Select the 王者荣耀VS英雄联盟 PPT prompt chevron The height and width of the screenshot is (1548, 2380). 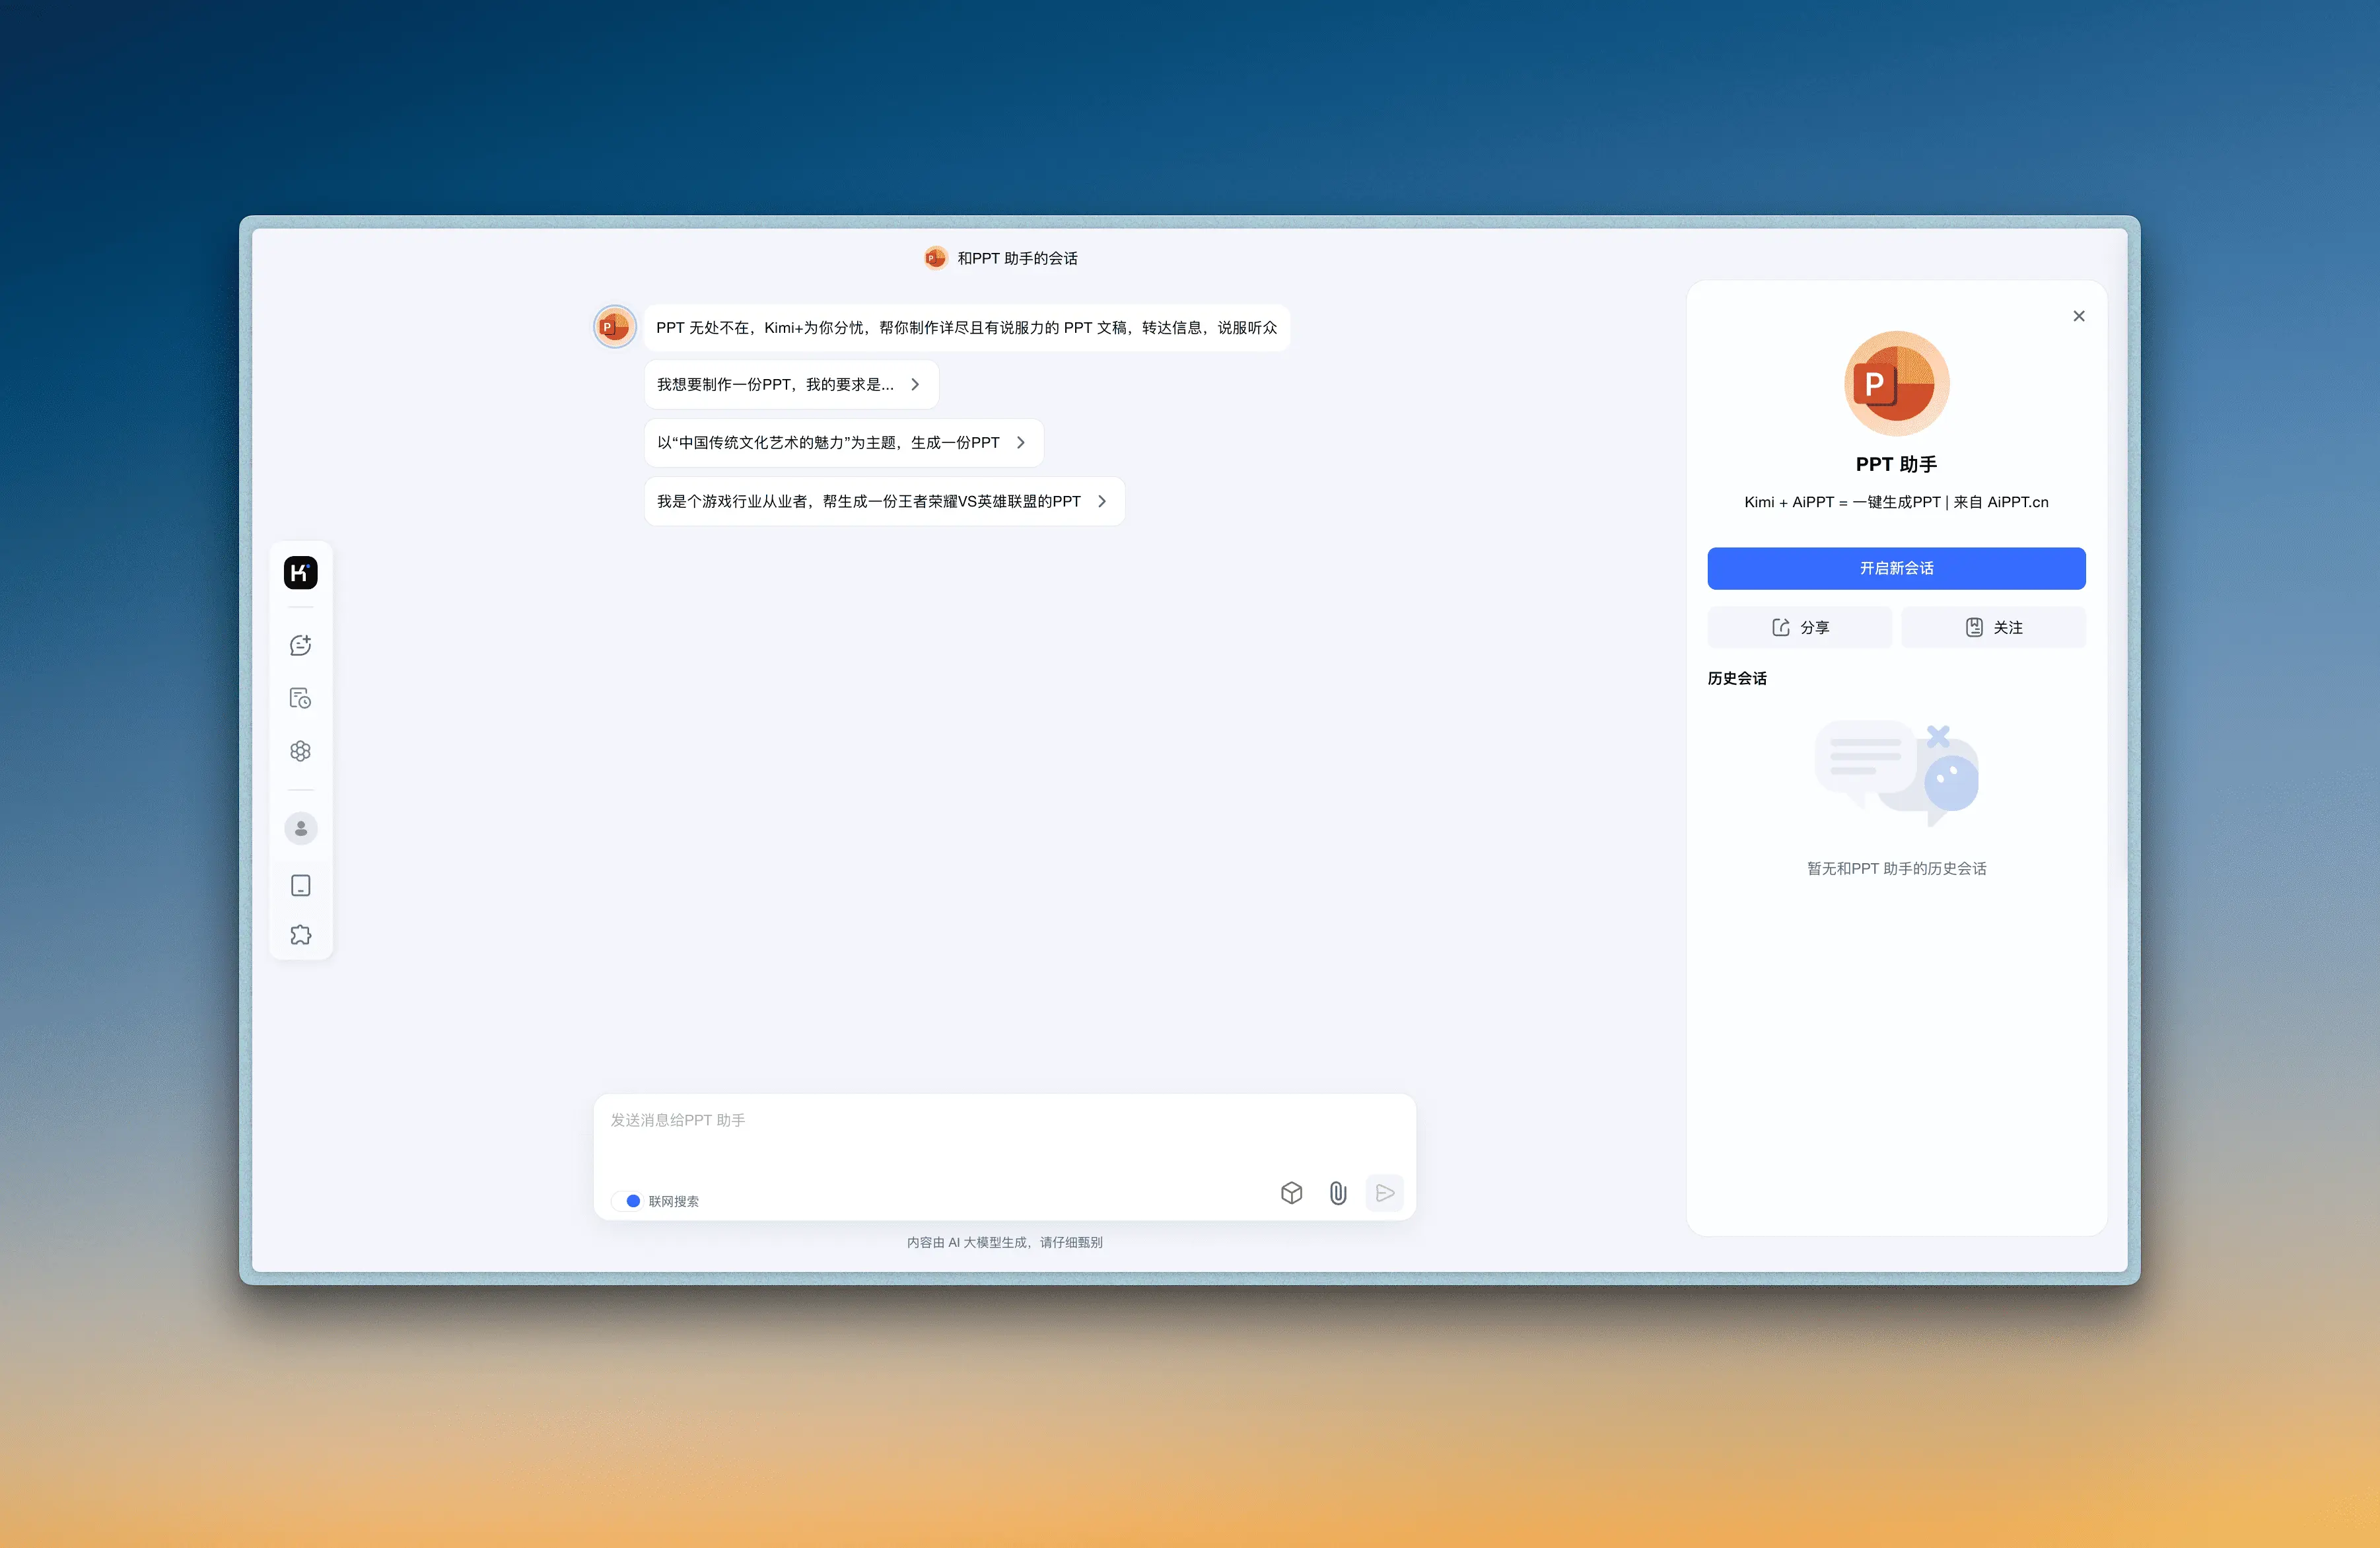coord(1101,502)
